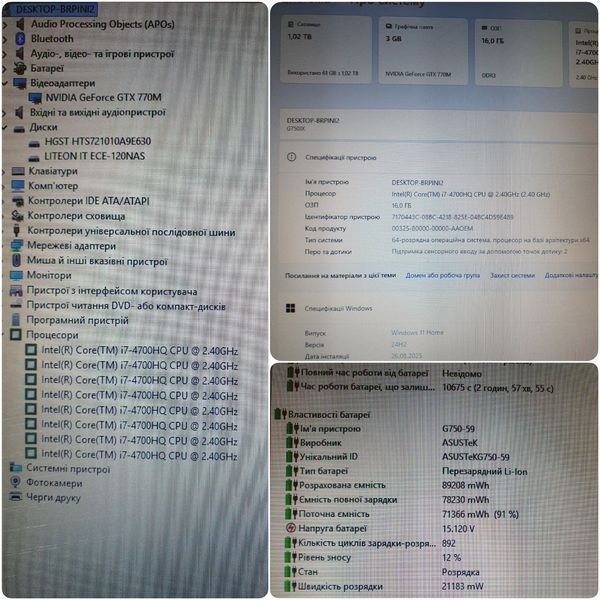Select Рівень зносу 12 % row
The image size is (600, 600).
coord(373,558)
